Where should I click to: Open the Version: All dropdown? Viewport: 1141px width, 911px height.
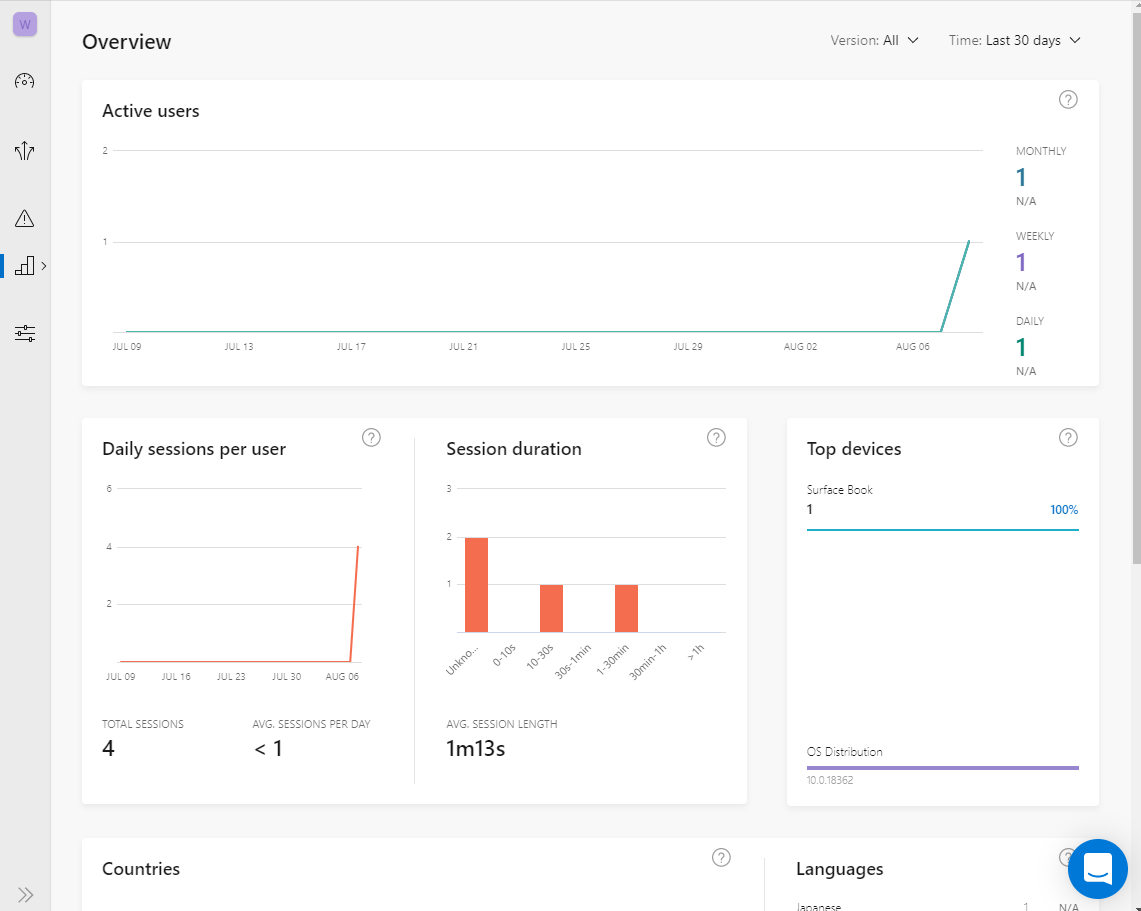pos(874,41)
